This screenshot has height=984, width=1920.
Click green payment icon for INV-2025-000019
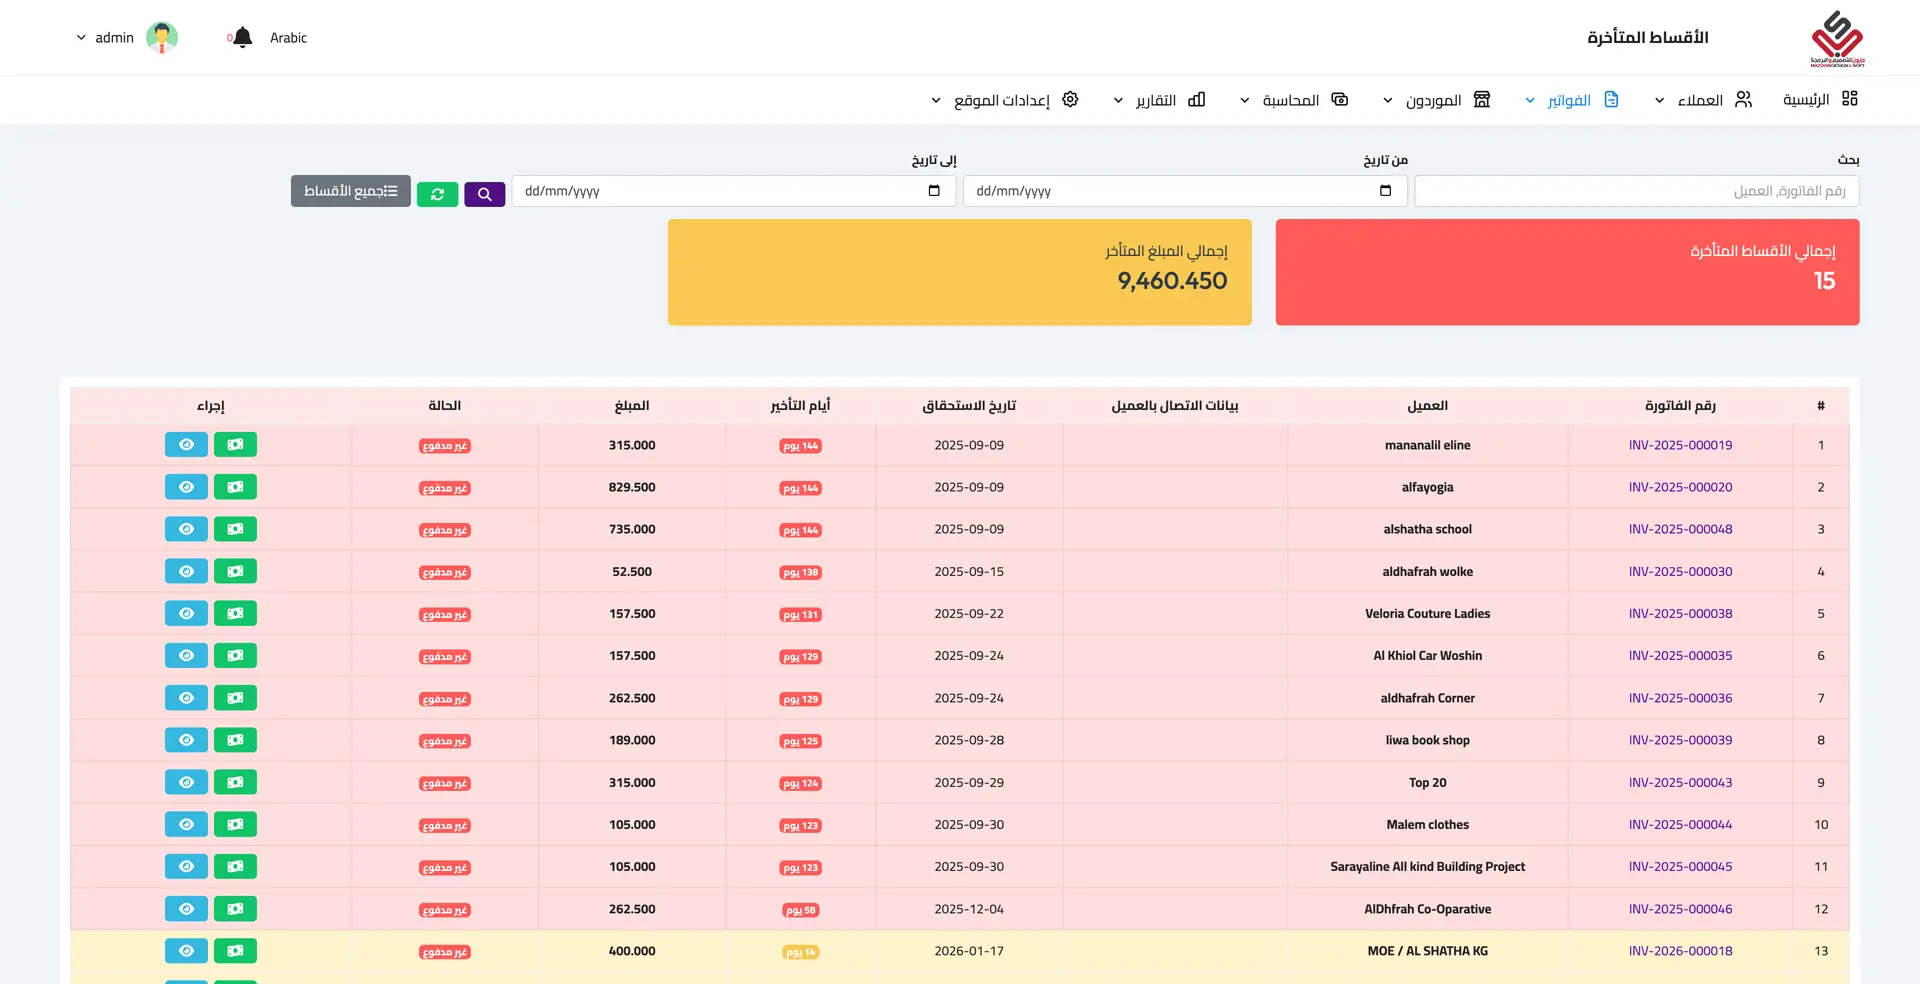click(x=235, y=445)
